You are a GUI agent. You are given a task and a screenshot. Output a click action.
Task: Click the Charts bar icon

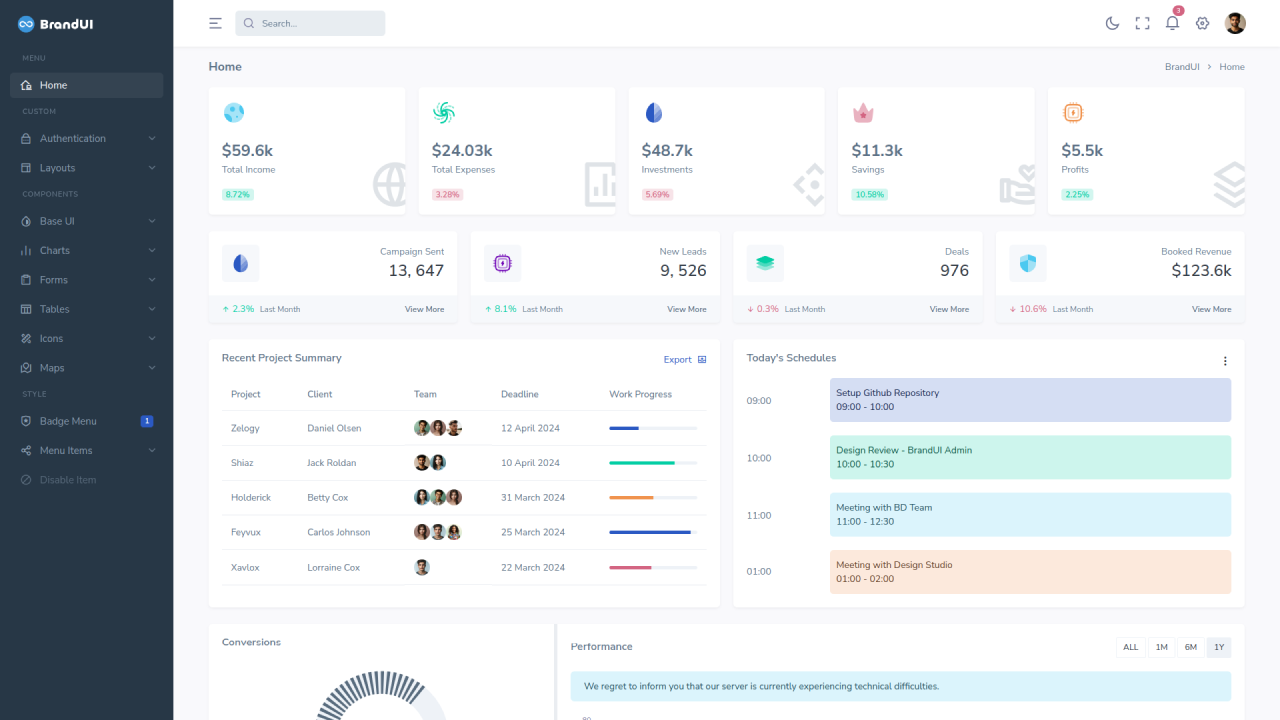[x=27, y=251]
